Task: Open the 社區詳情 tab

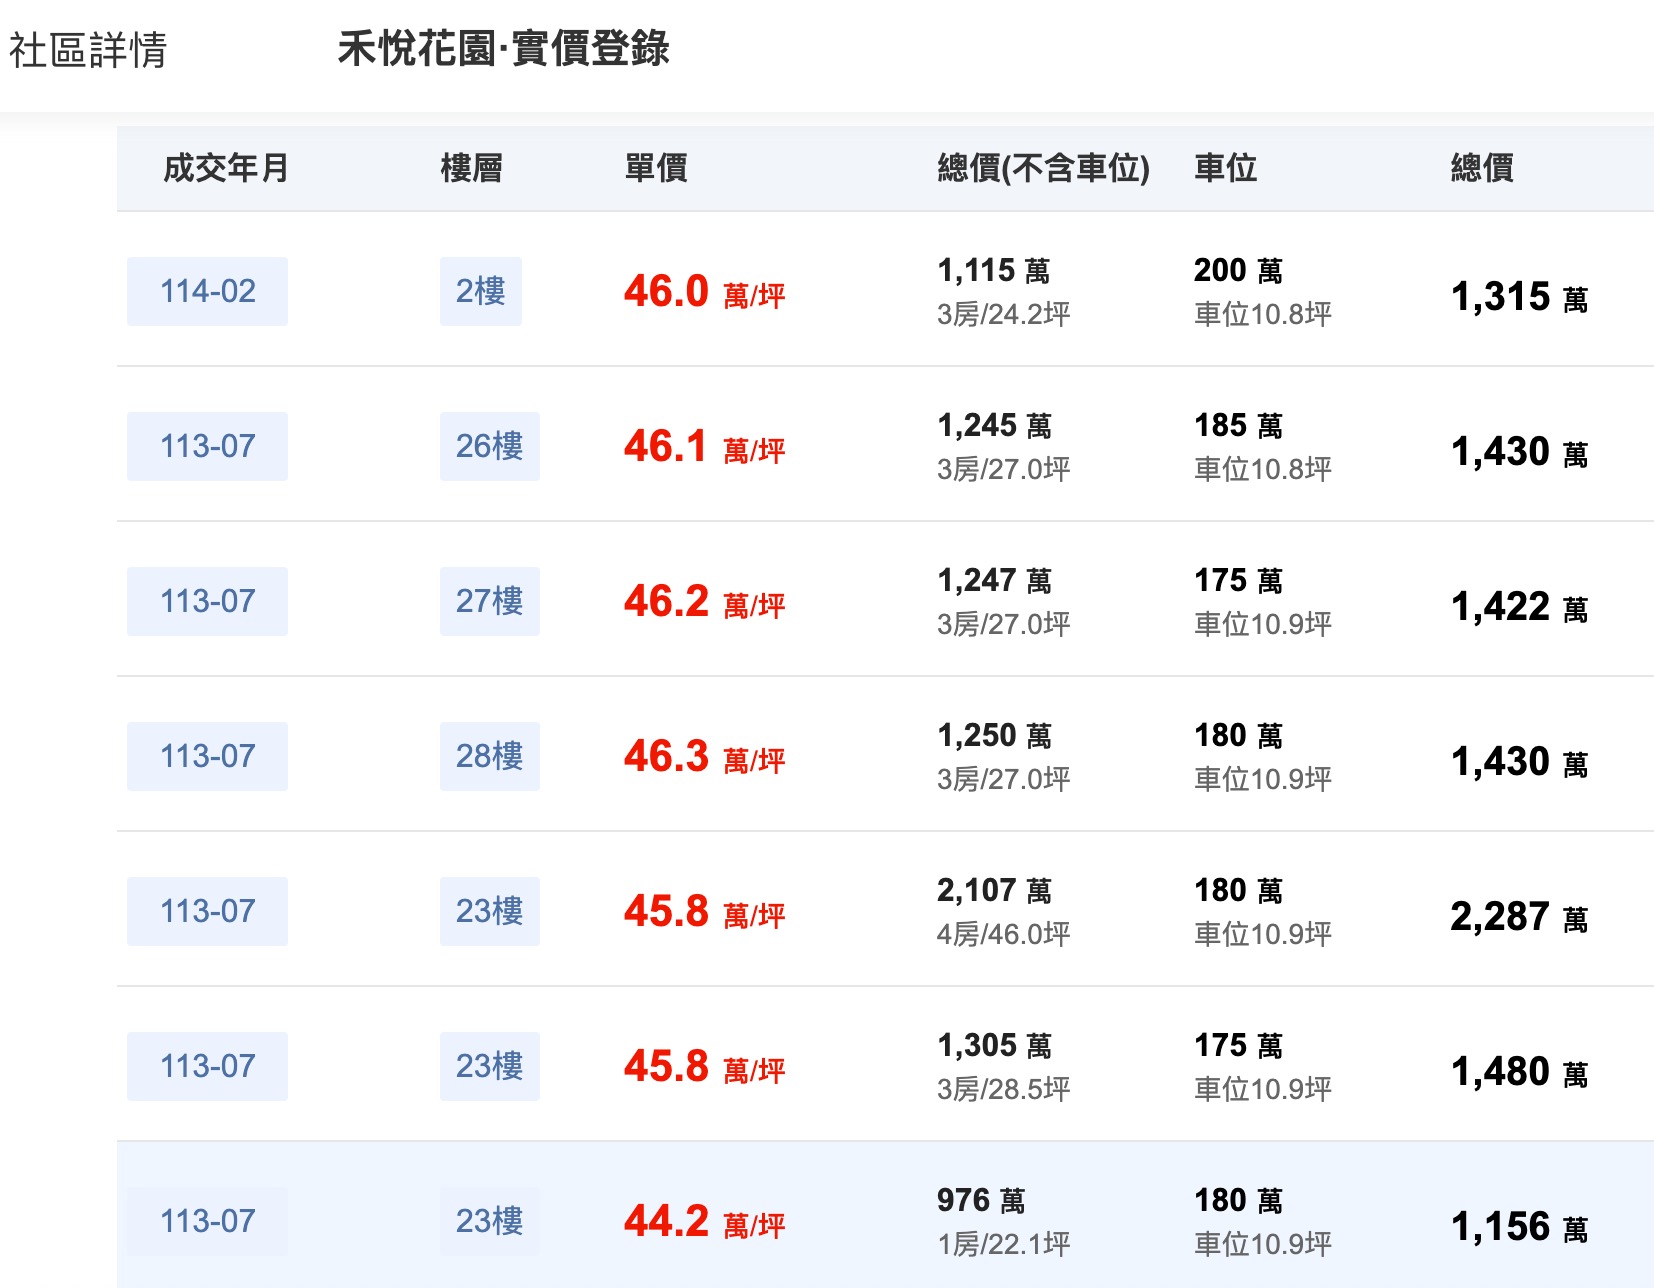Action: tap(88, 50)
